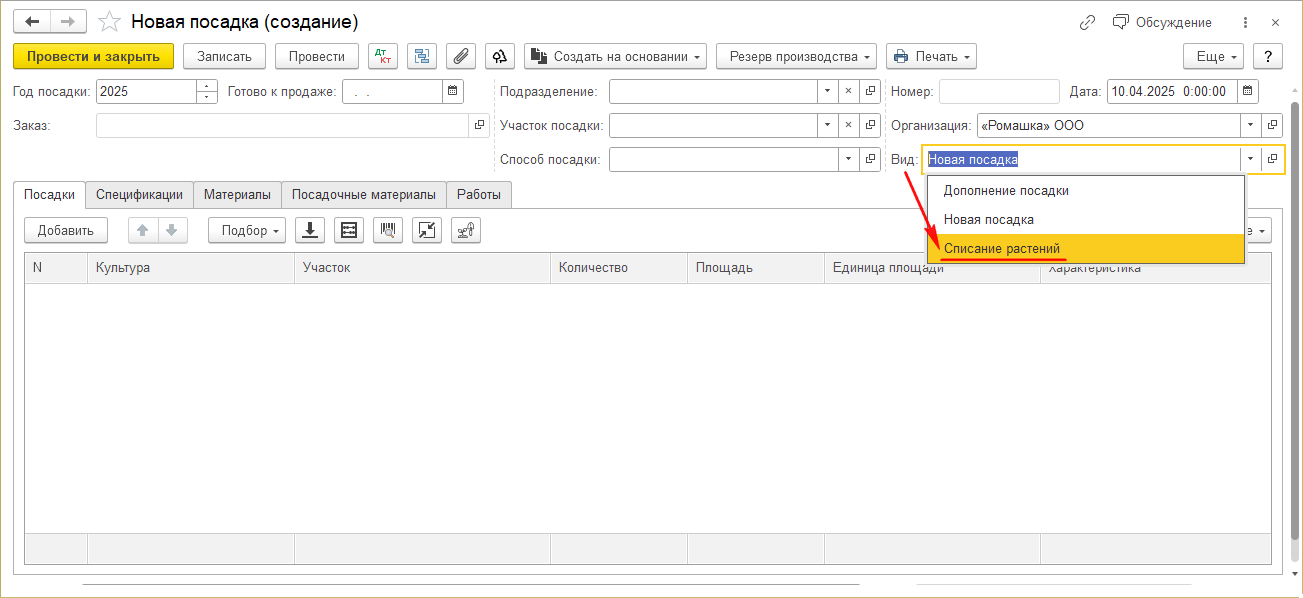Open Вид field linked record icon
This screenshot has height=598, width=1303.
(x=1272, y=159)
